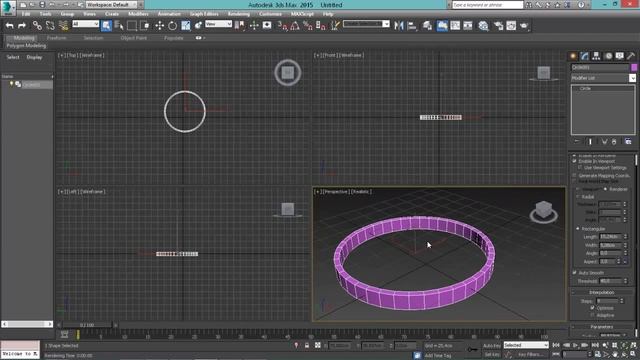Open the Render Setup icon
This screenshot has height=360, width=640.
(498, 26)
